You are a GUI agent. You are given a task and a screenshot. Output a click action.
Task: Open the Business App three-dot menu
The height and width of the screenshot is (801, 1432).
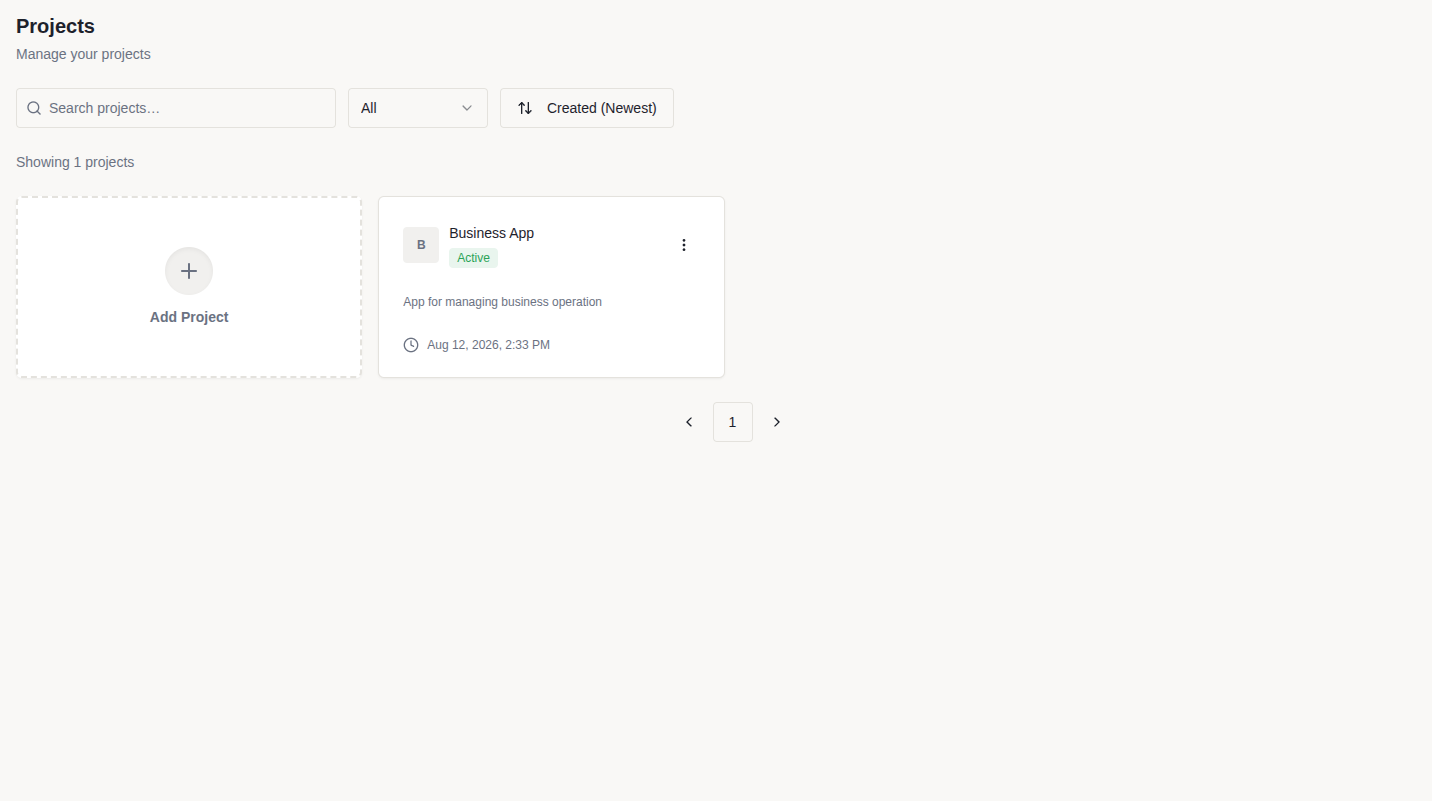(x=684, y=245)
